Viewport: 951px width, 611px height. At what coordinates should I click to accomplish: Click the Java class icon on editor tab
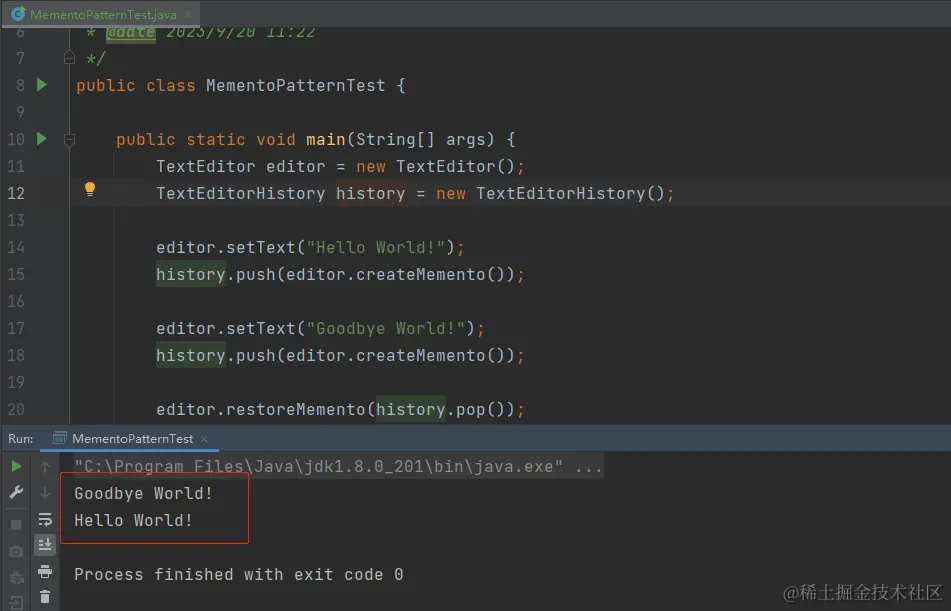coord(18,13)
